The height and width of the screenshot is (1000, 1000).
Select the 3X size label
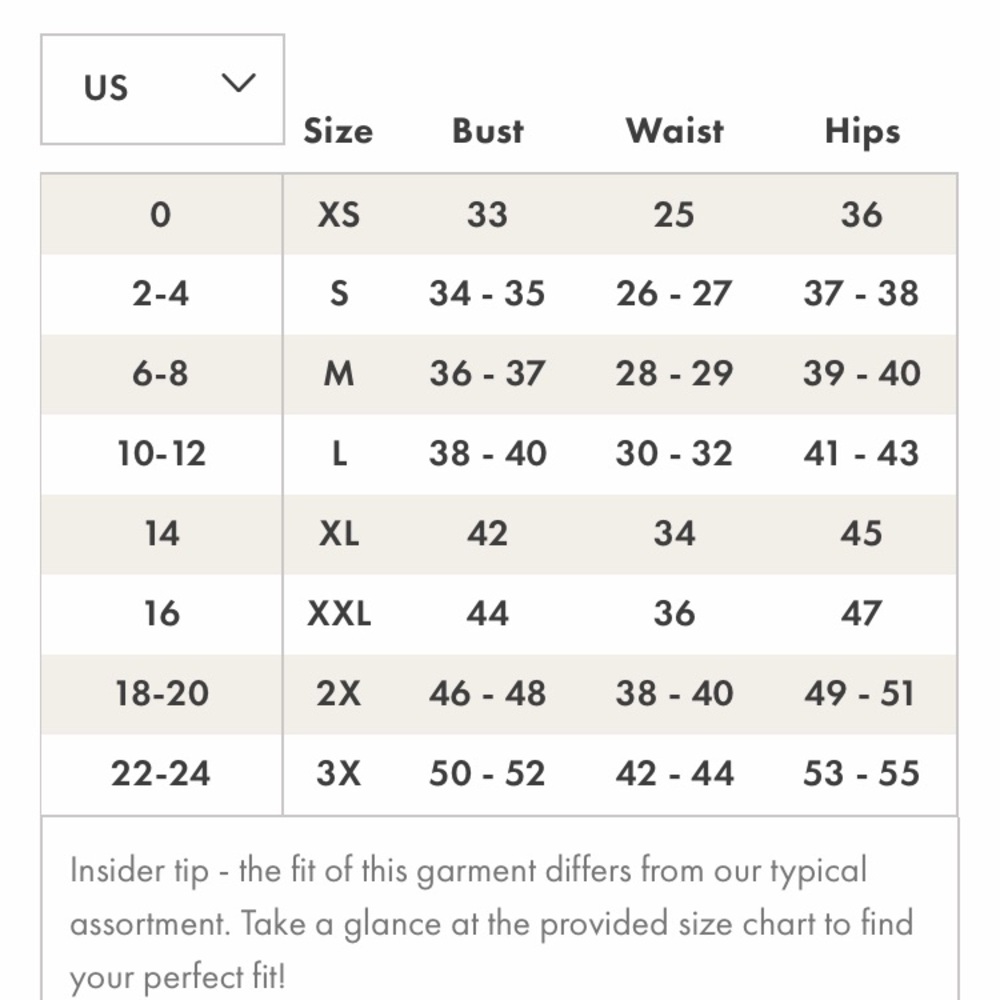(x=339, y=774)
